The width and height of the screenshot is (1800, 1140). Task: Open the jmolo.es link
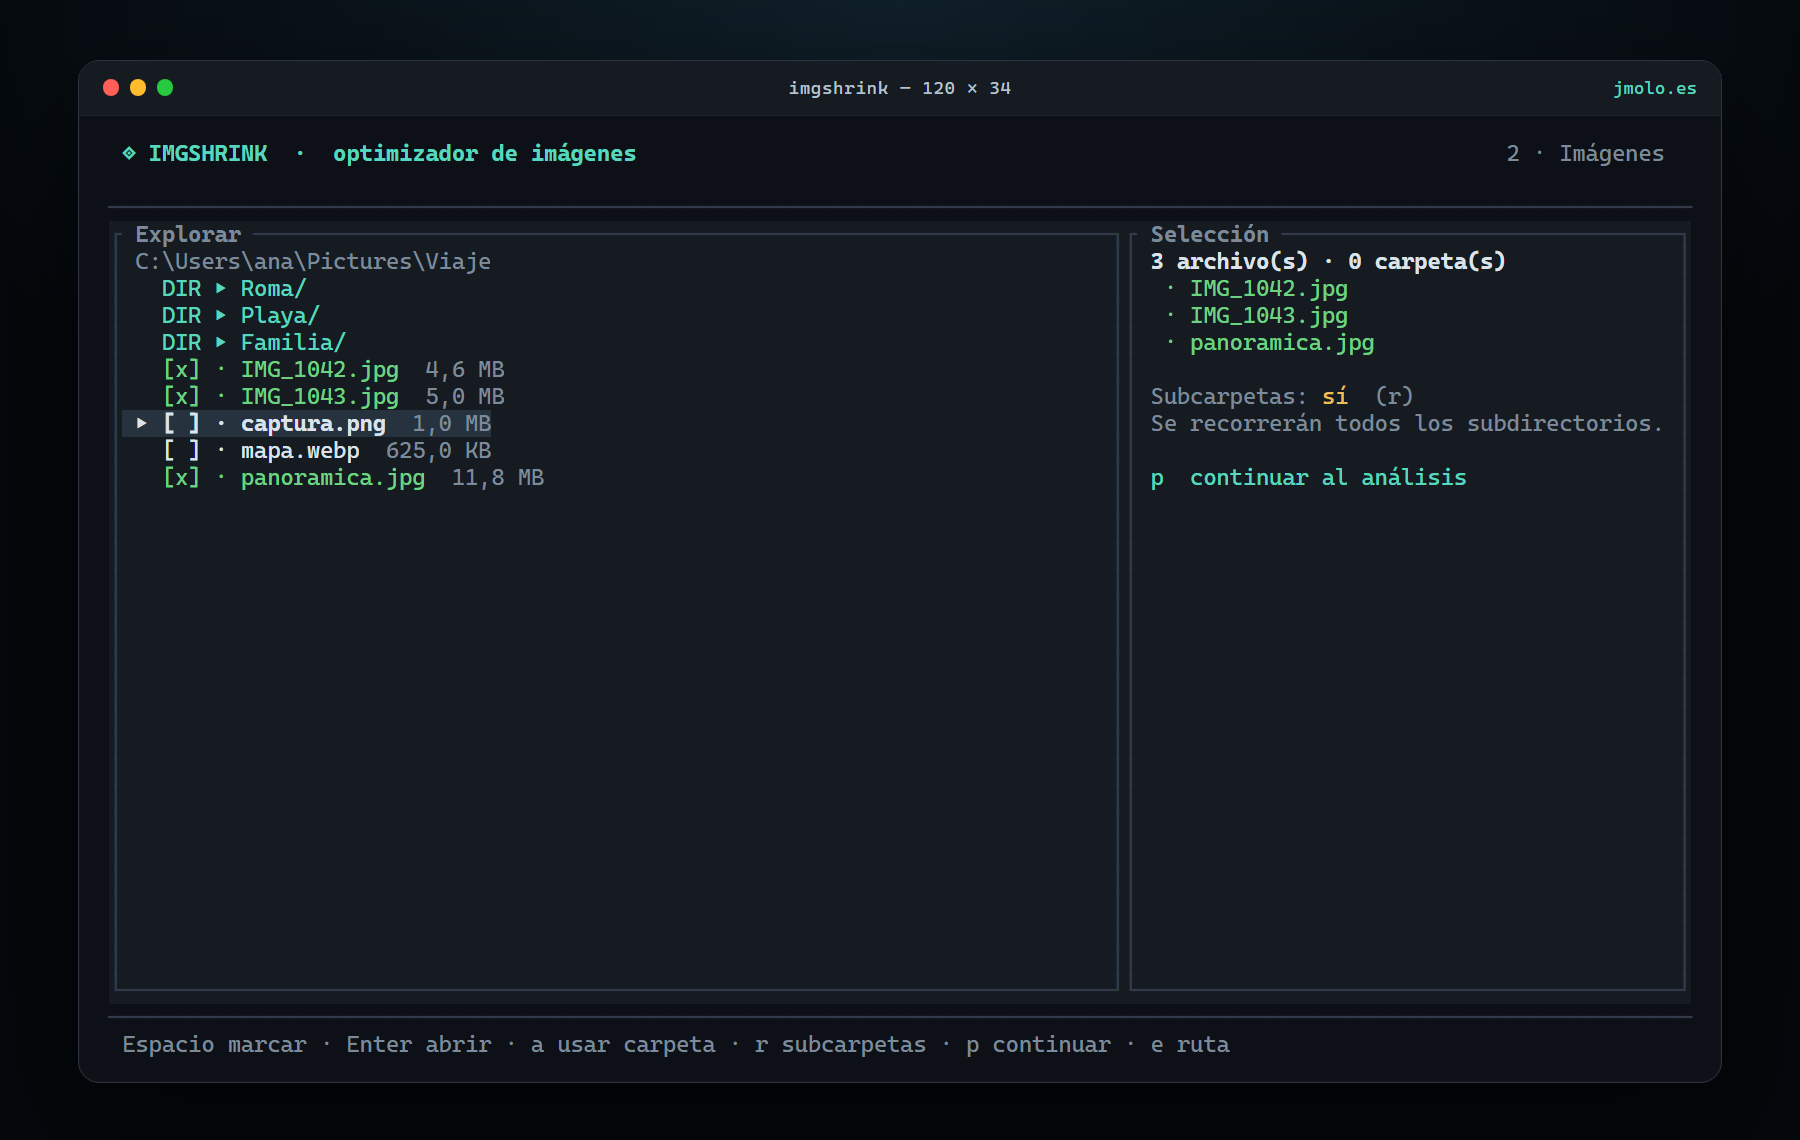1655,88
